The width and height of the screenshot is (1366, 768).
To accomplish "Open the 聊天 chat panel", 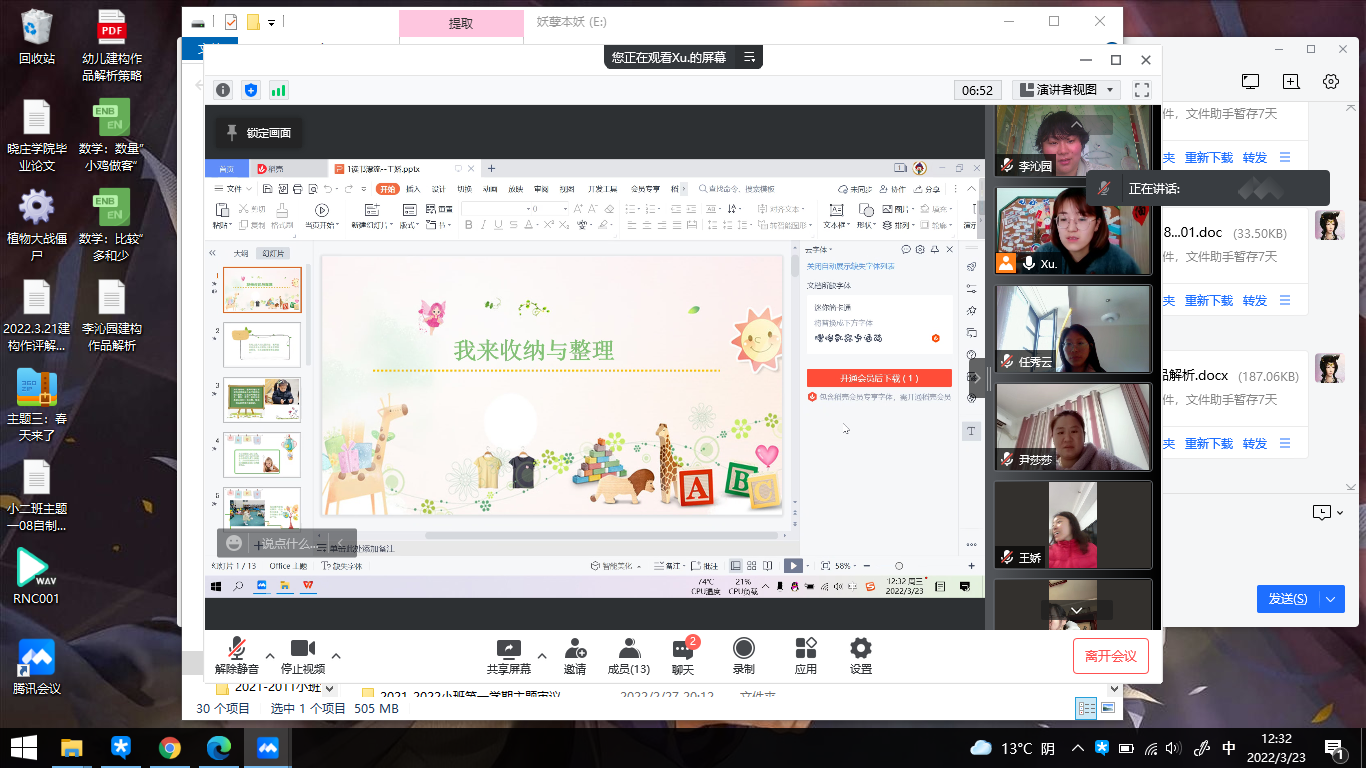I will pyautogui.click(x=683, y=649).
